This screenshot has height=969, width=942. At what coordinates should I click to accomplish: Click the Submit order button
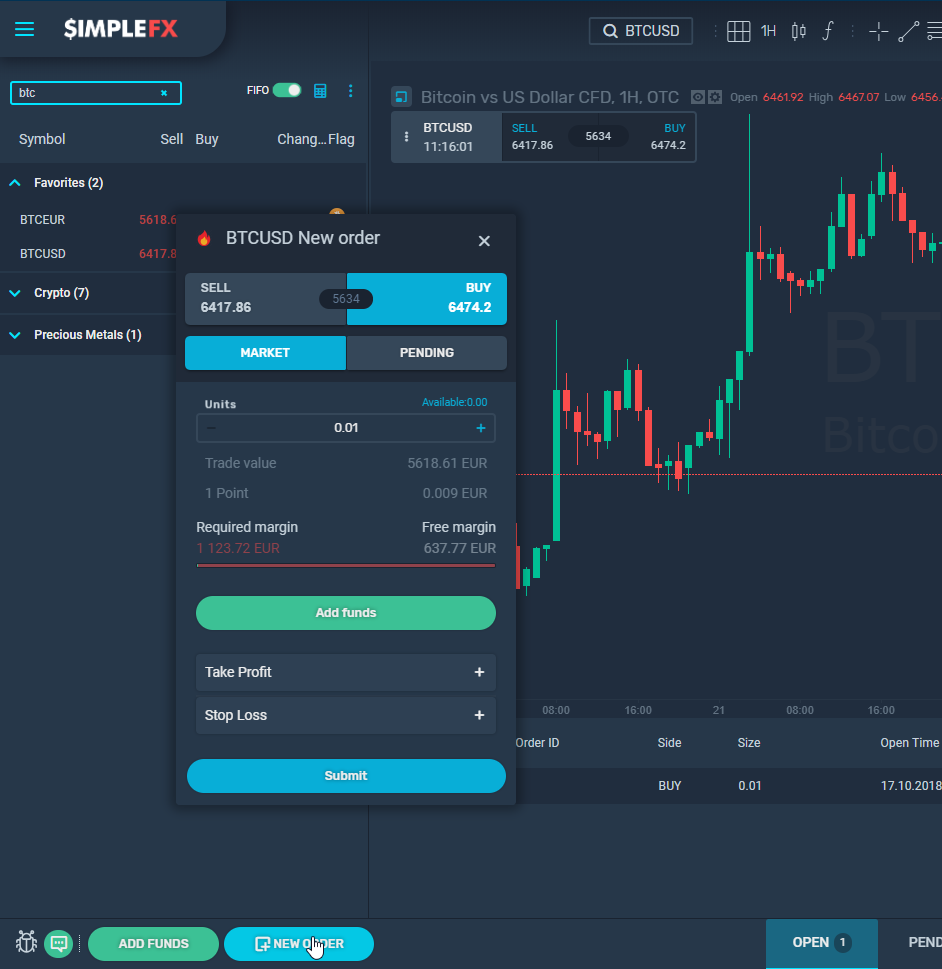(346, 776)
